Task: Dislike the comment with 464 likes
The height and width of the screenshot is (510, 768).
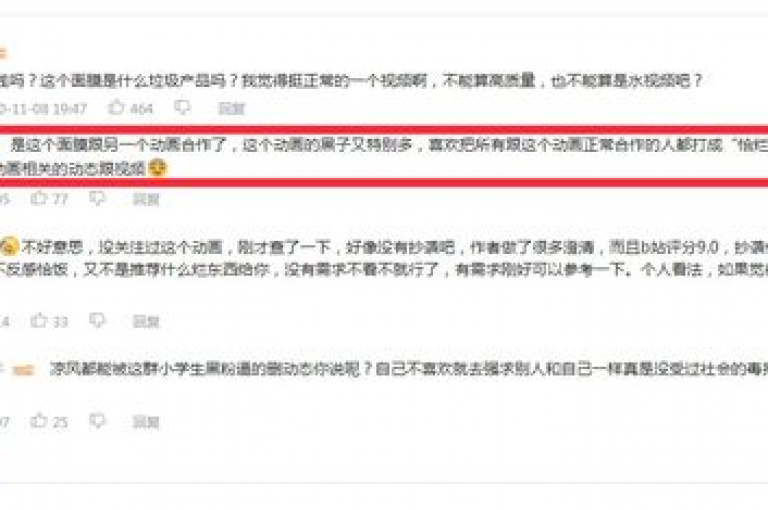Action: point(182,107)
